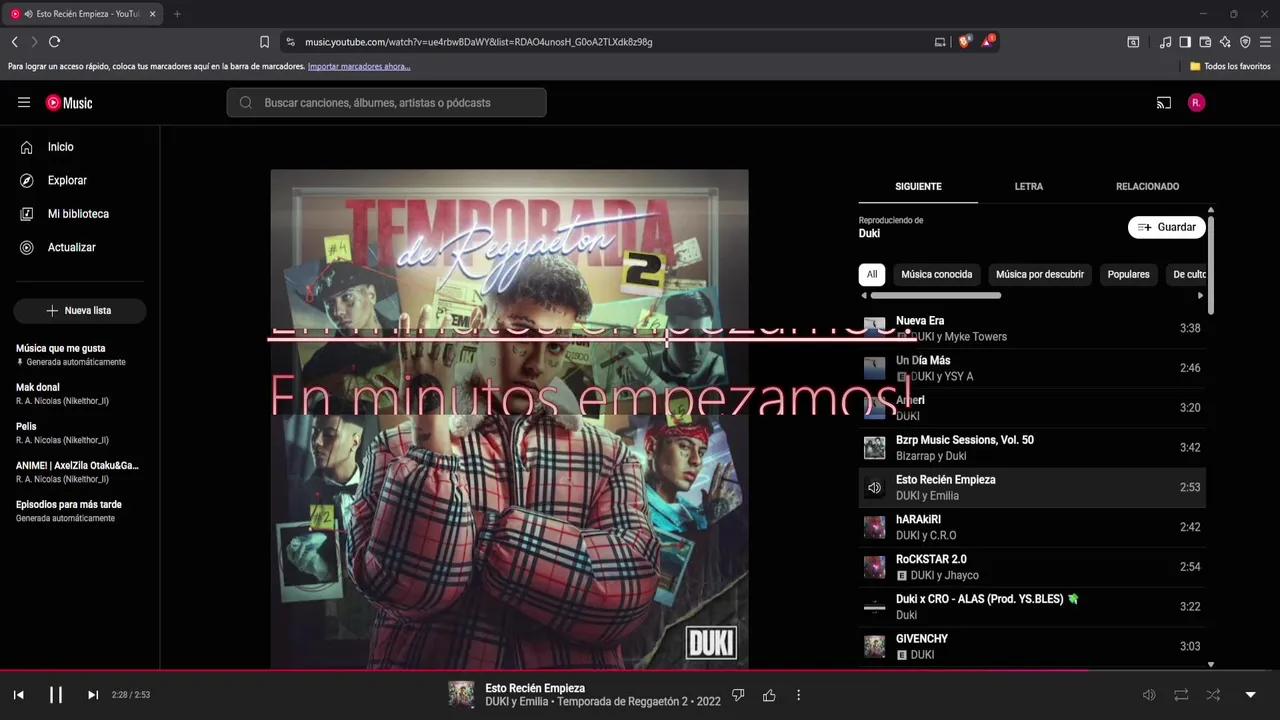Like the current song
Image resolution: width=1280 pixels, height=720 pixels.
click(x=769, y=695)
